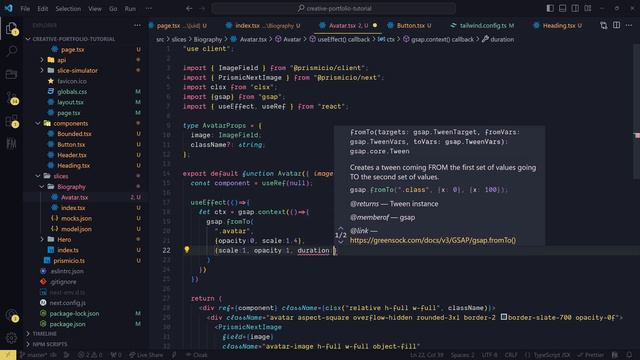640x360 pixels.
Task: Open the Explorer view in activity bar
Action: click(12, 29)
